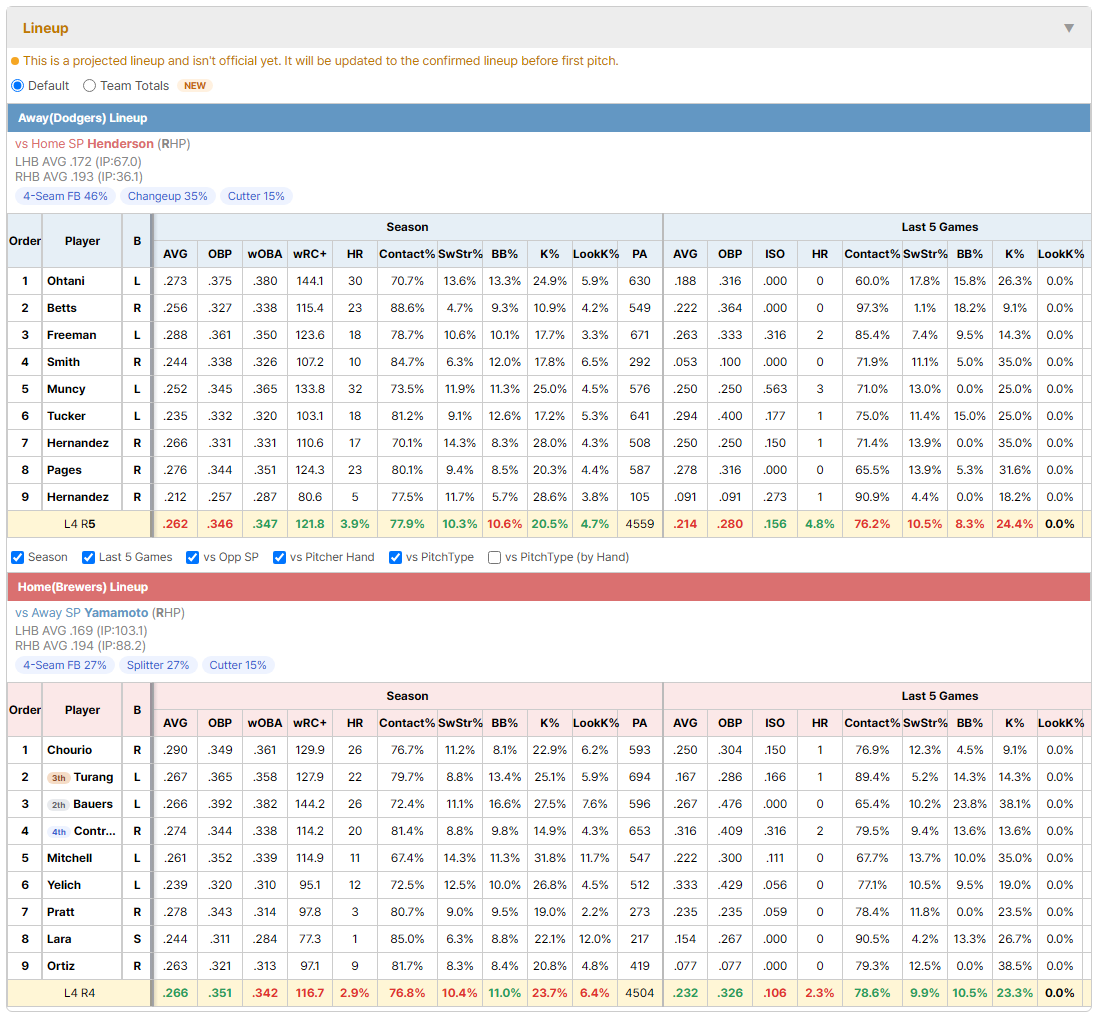Click player name Chourio
Image resolution: width=1098 pixels, height=1018 pixels.
[69, 750]
